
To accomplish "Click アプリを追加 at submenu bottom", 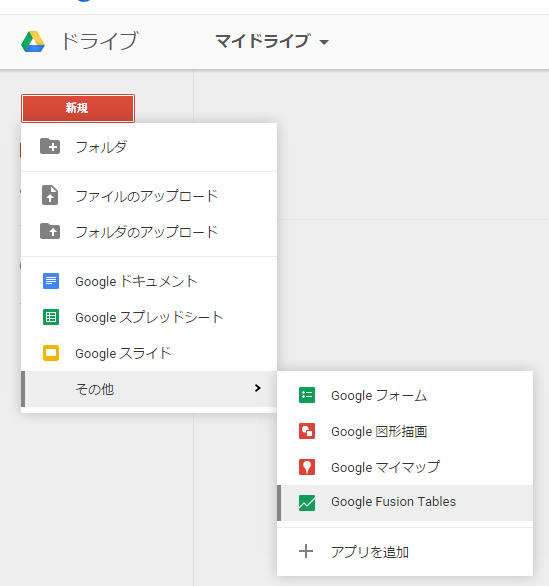I will pyautogui.click(x=405, y=552).
